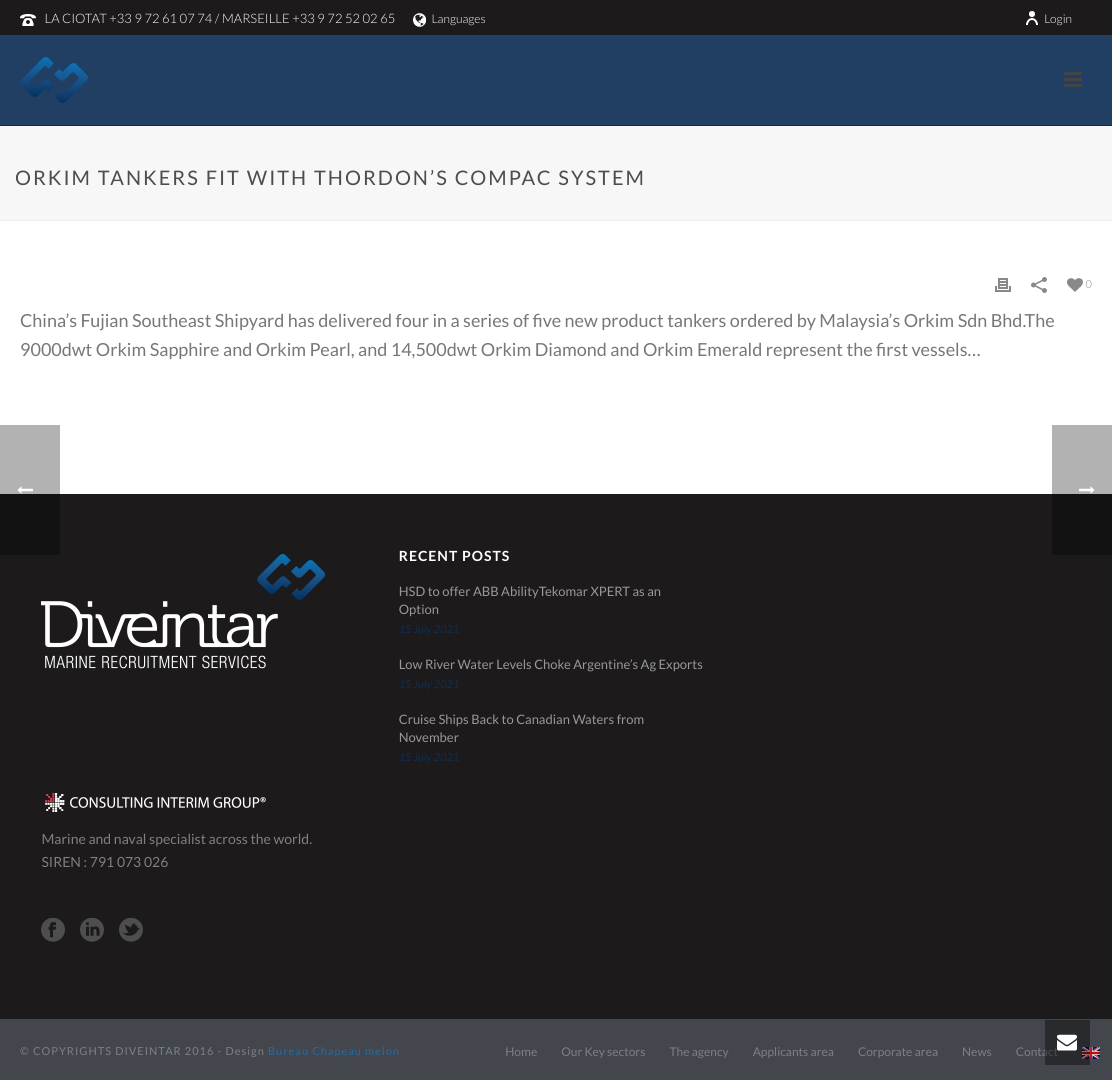
Task: Click the print icon above the article
Action: pos(1003,284)
